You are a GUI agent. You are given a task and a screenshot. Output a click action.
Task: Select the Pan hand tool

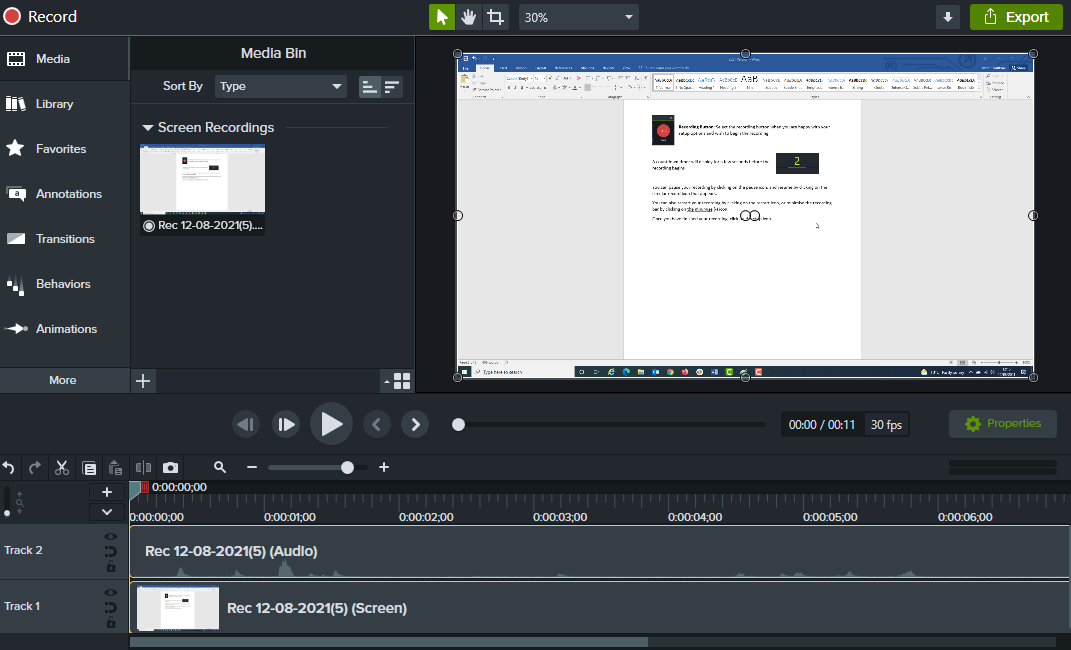point(468,17)
